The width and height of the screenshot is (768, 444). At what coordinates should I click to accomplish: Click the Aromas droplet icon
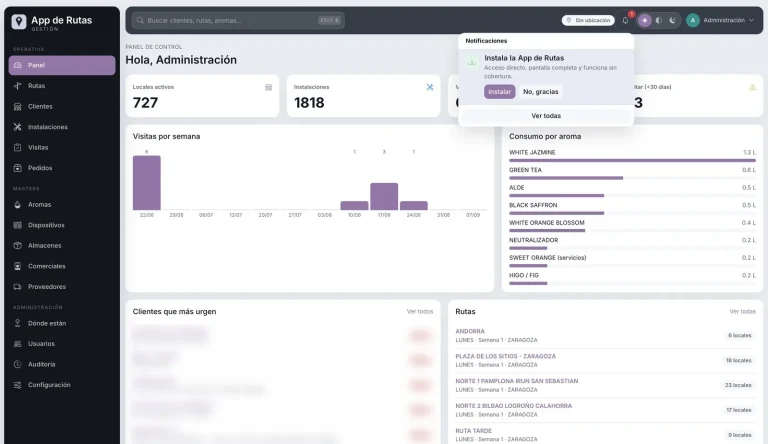tap(18, 205)
